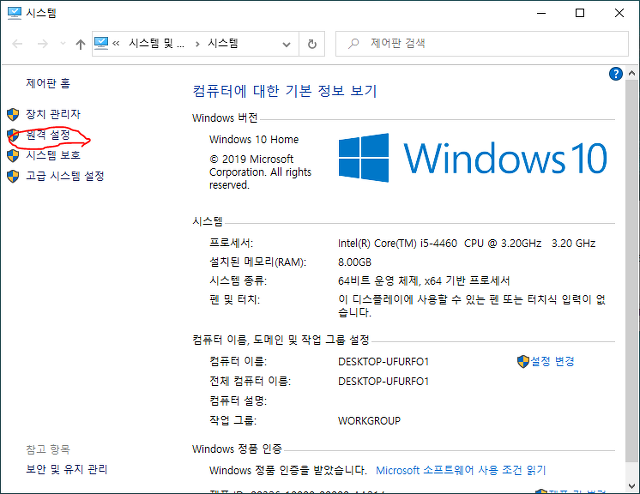Open the recent locations dropdown arrow
Image resolution: width=640 pixels, height=494 pixels.
[63, 43]
